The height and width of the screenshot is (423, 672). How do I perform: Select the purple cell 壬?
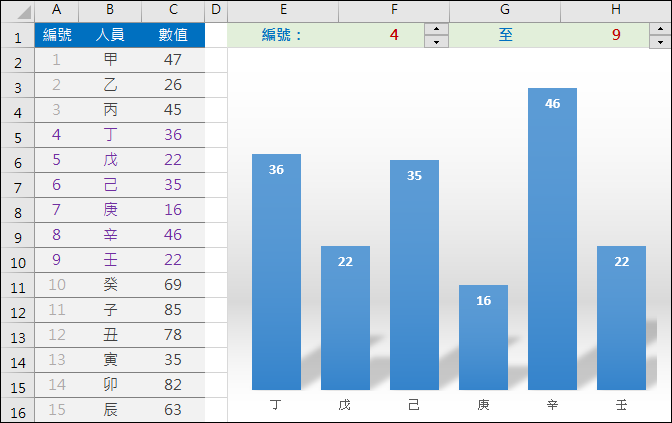click(x=110, y=260)
